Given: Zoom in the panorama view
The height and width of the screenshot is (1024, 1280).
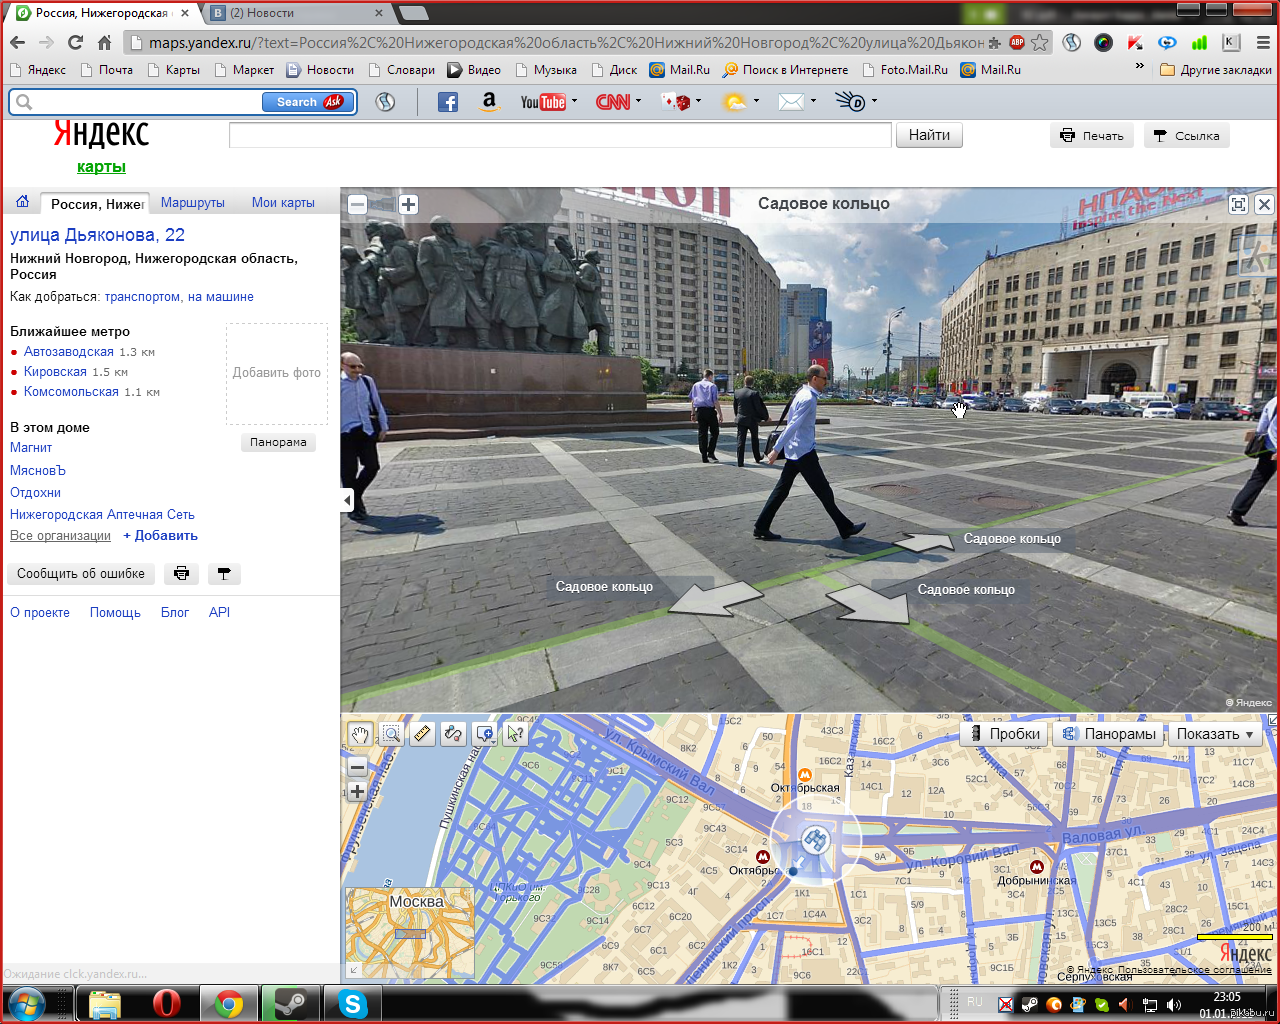Looking at the screenshot, I should [x=408, y=204].
